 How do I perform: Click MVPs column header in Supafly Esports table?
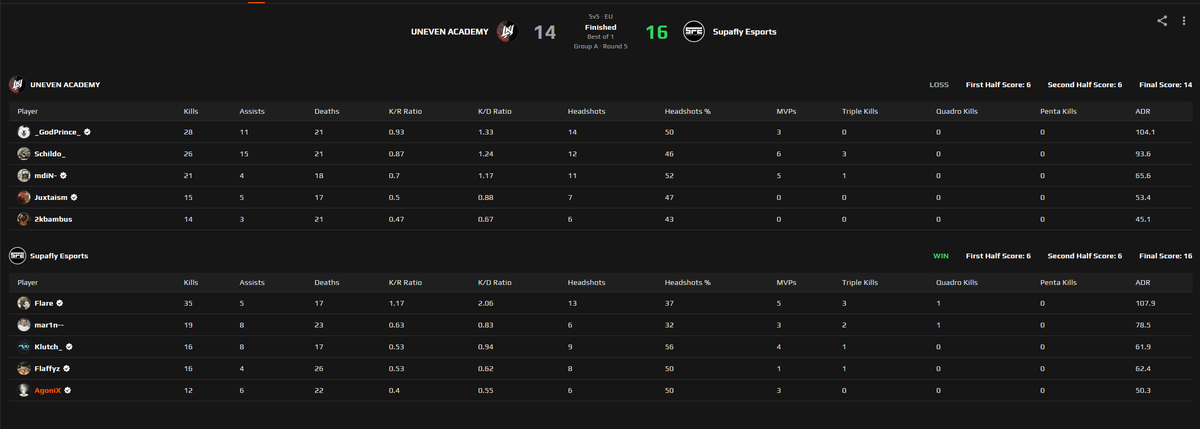(786, 283)
